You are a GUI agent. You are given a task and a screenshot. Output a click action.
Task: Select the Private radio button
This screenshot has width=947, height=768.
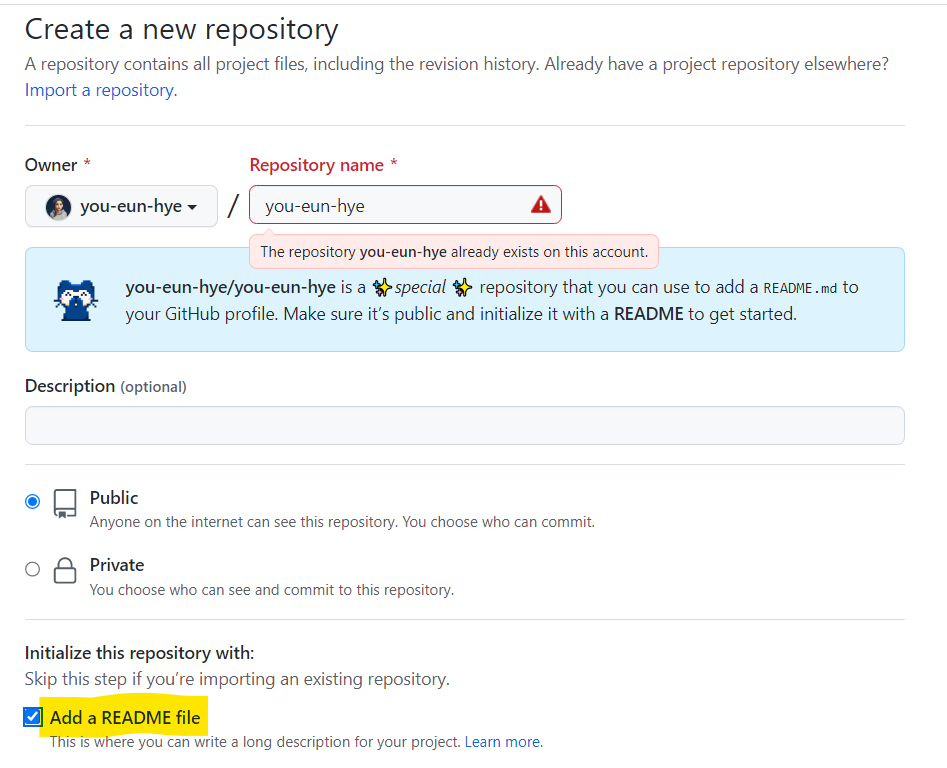[x=33, y=569]
